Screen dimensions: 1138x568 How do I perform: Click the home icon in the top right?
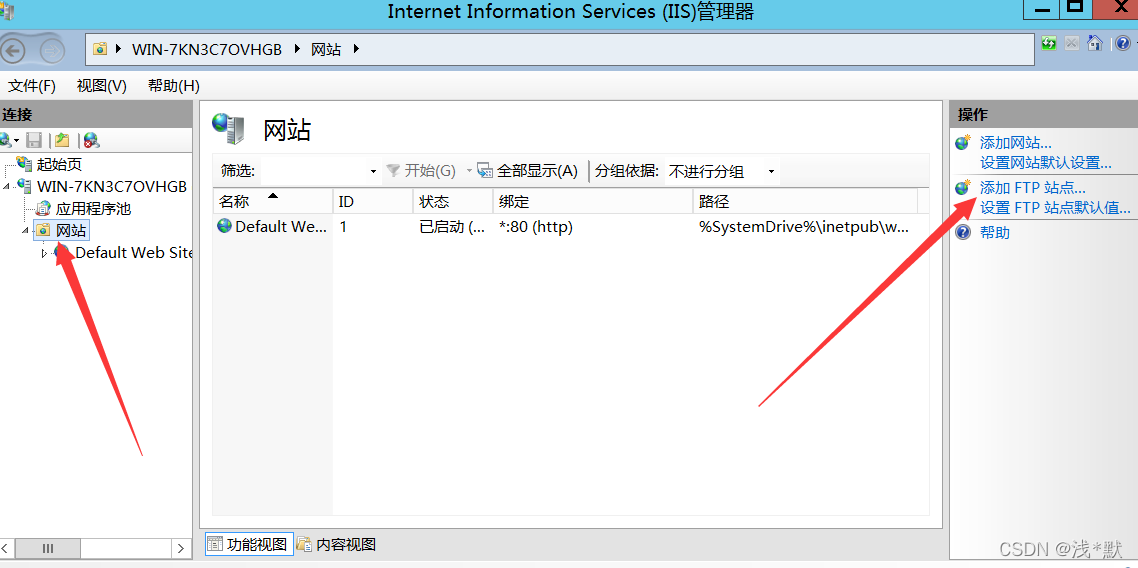1095,44
